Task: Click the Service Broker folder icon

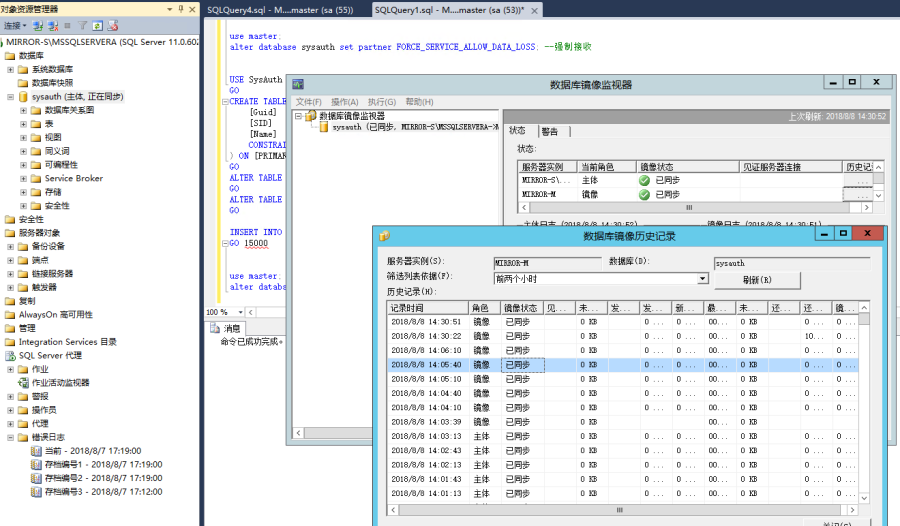Action: (36, 179)
